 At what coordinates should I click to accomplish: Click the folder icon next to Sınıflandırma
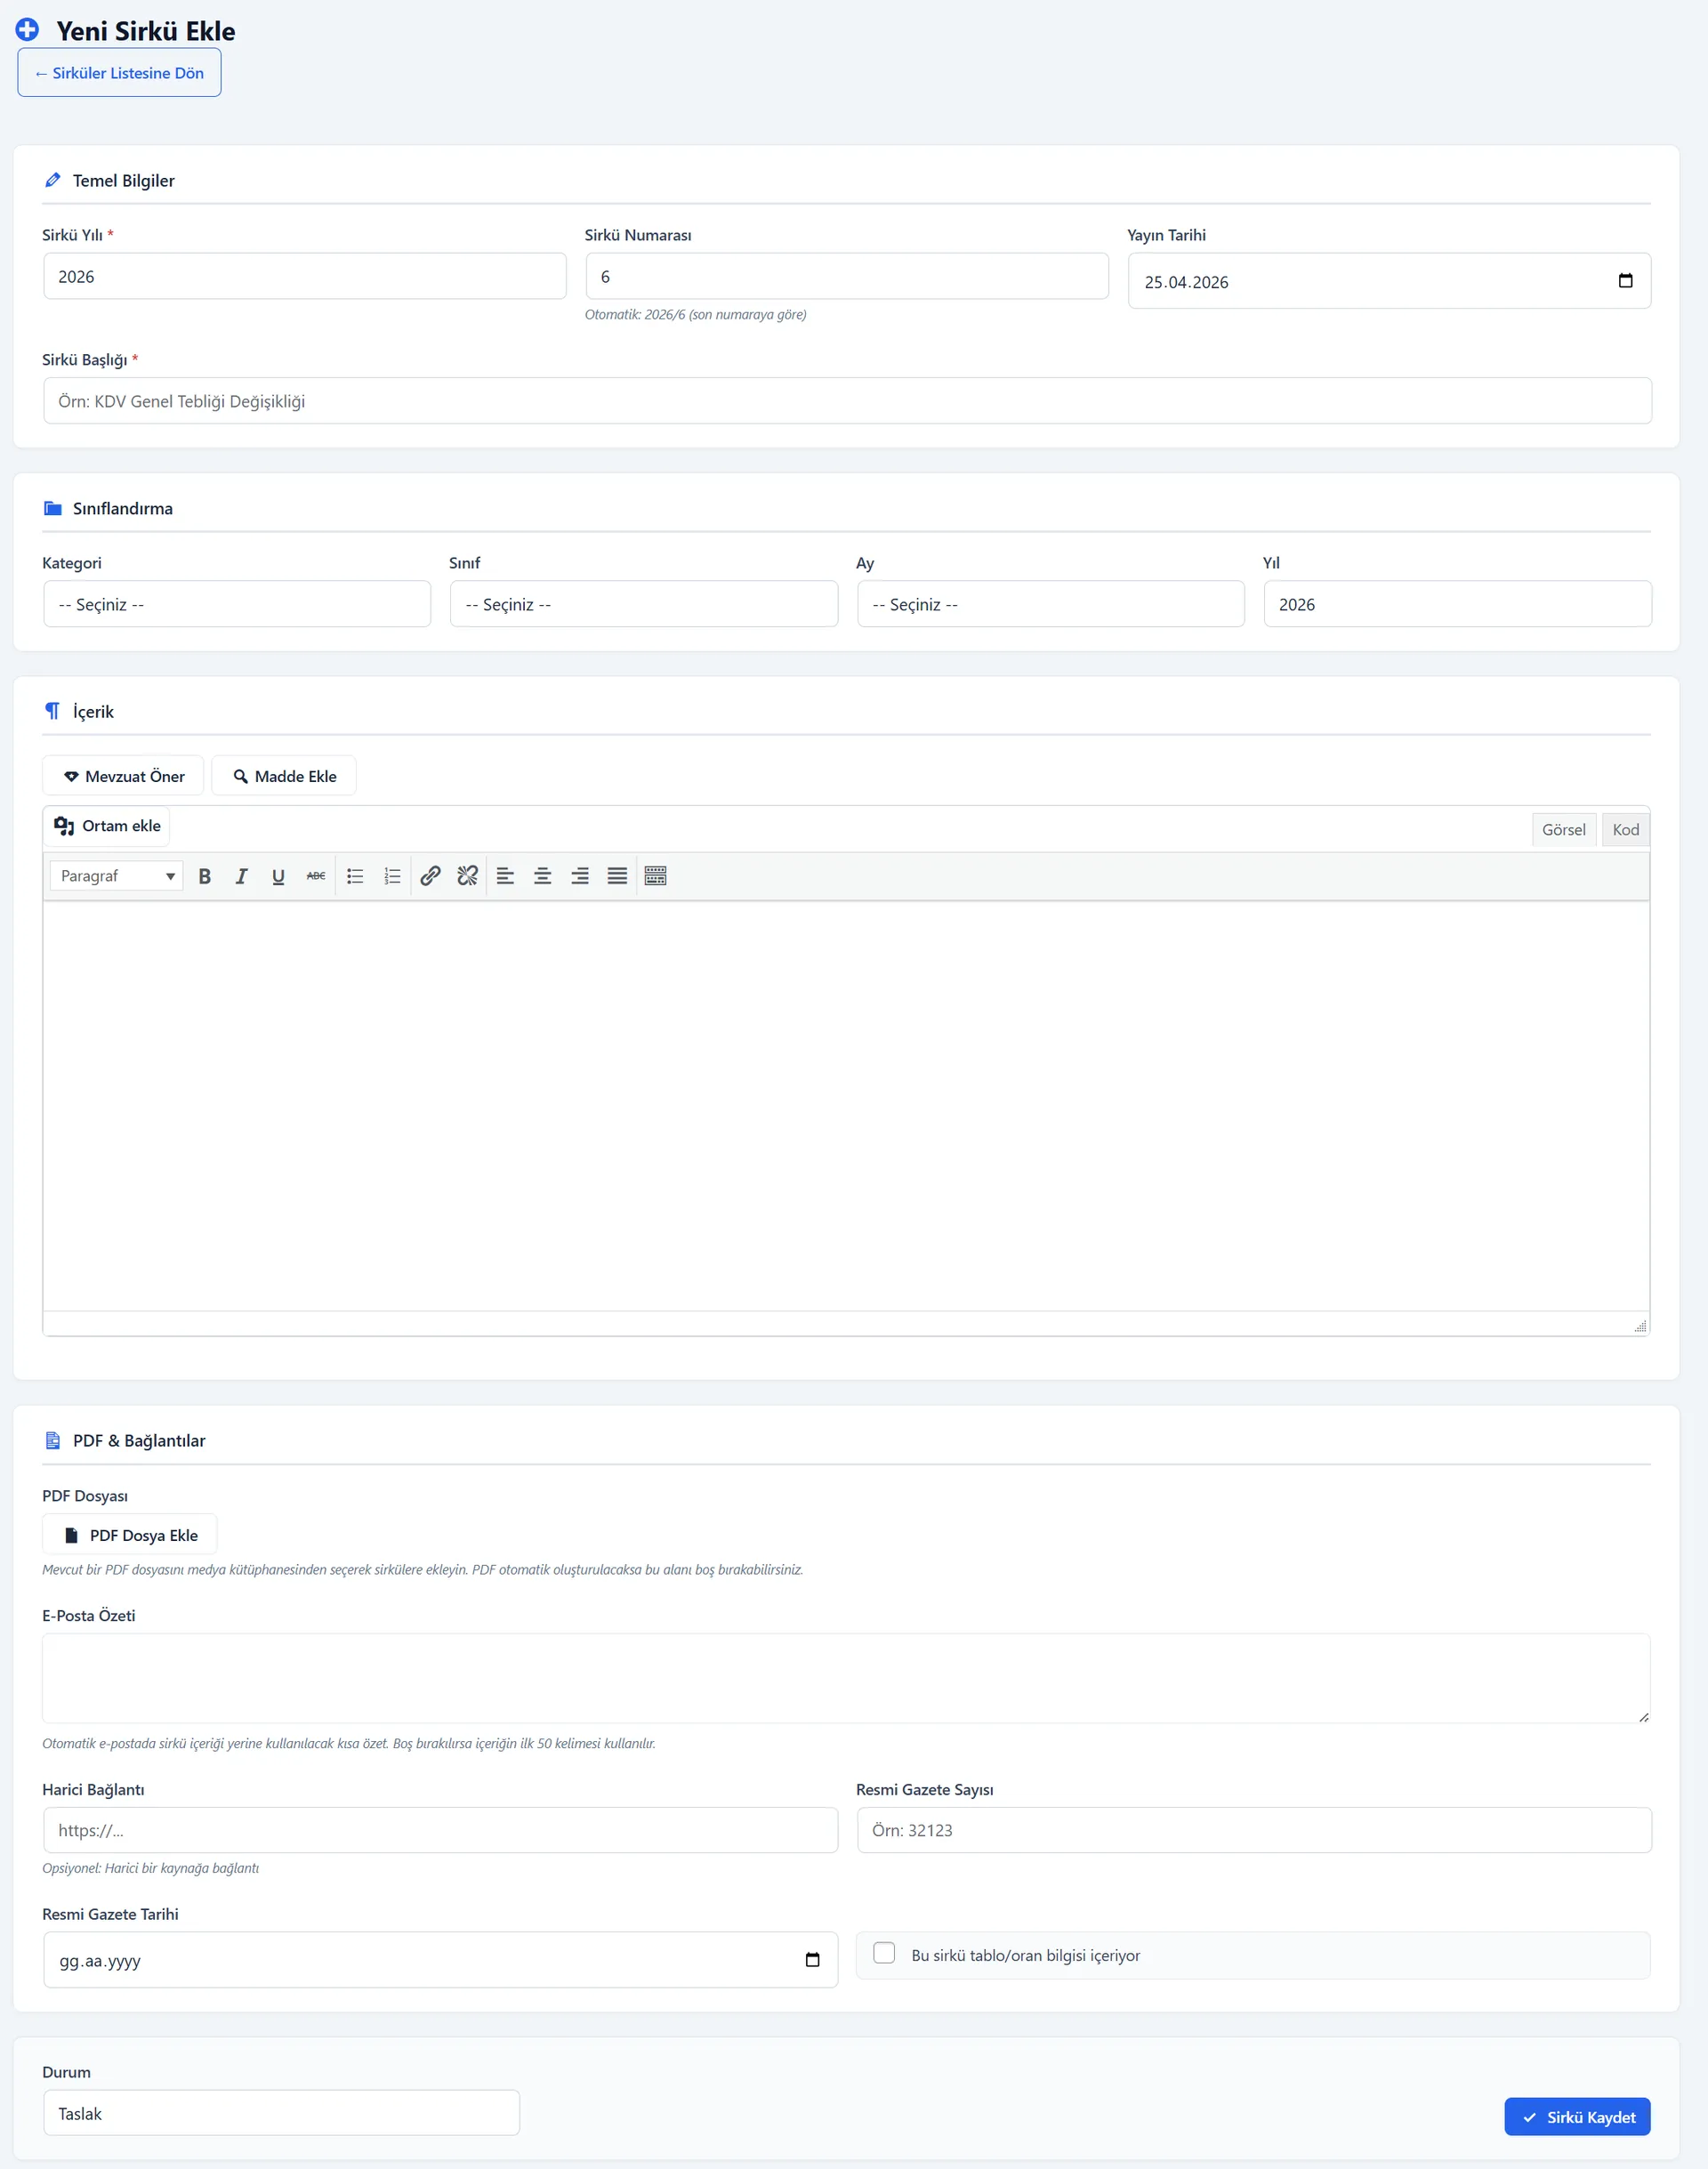pyautogui.click(x=53, y=508)
